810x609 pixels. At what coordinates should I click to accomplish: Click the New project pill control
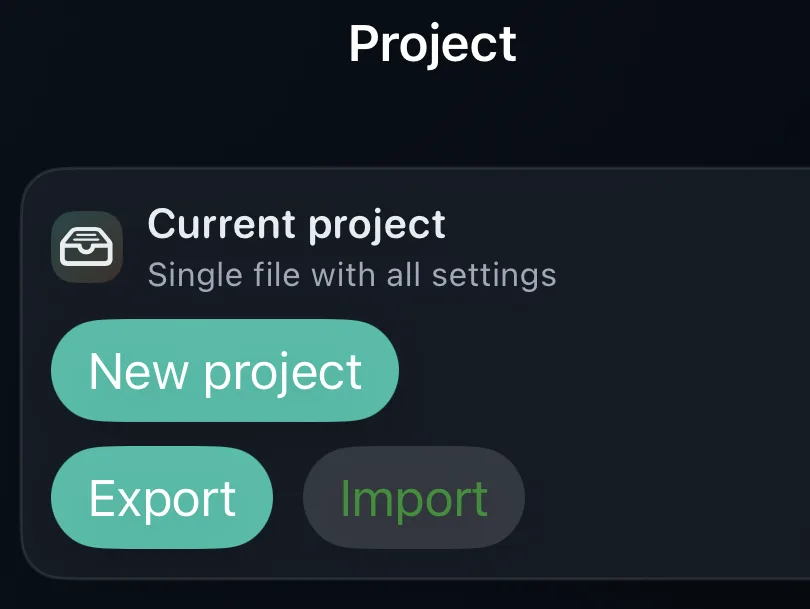tap(224, 370)
